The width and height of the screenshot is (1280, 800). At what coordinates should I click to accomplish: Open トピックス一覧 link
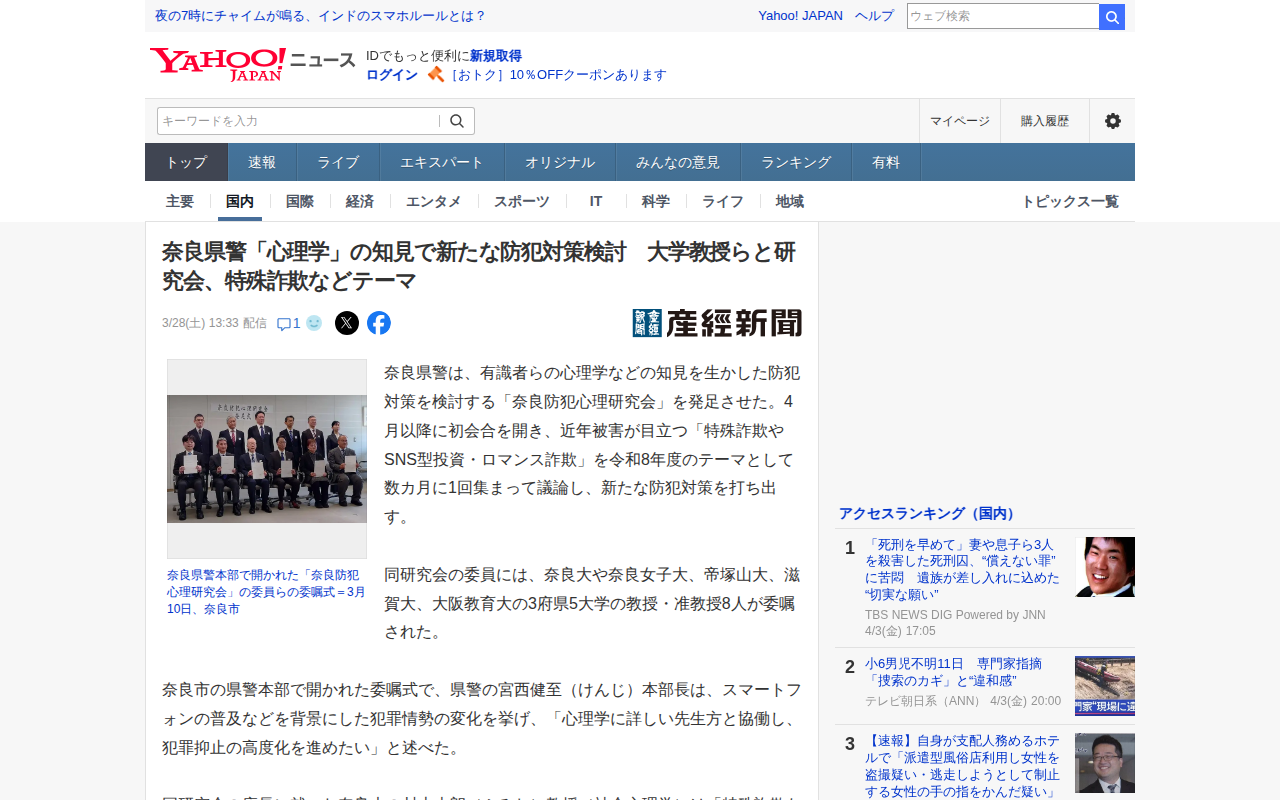pos(1070,201)
